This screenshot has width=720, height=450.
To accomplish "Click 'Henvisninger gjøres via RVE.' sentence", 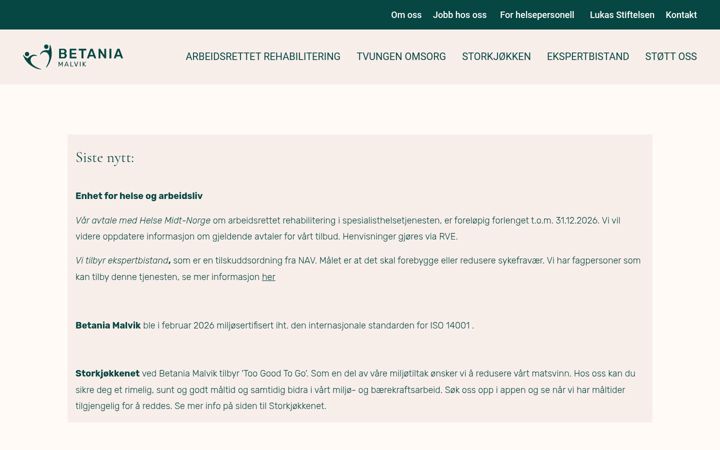I will (400, 237).
